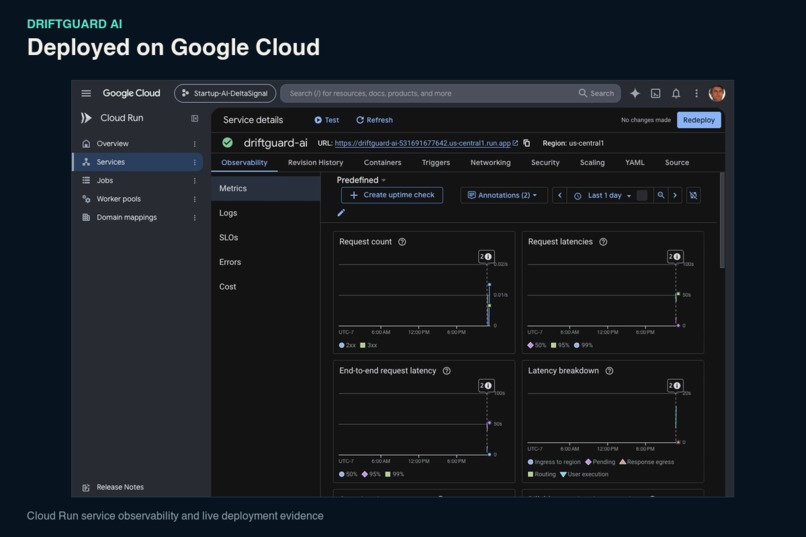The height and width of the screenshot is (537, 806).
Task: Click the Gemini sparkle icon in header
Action: 635,93
